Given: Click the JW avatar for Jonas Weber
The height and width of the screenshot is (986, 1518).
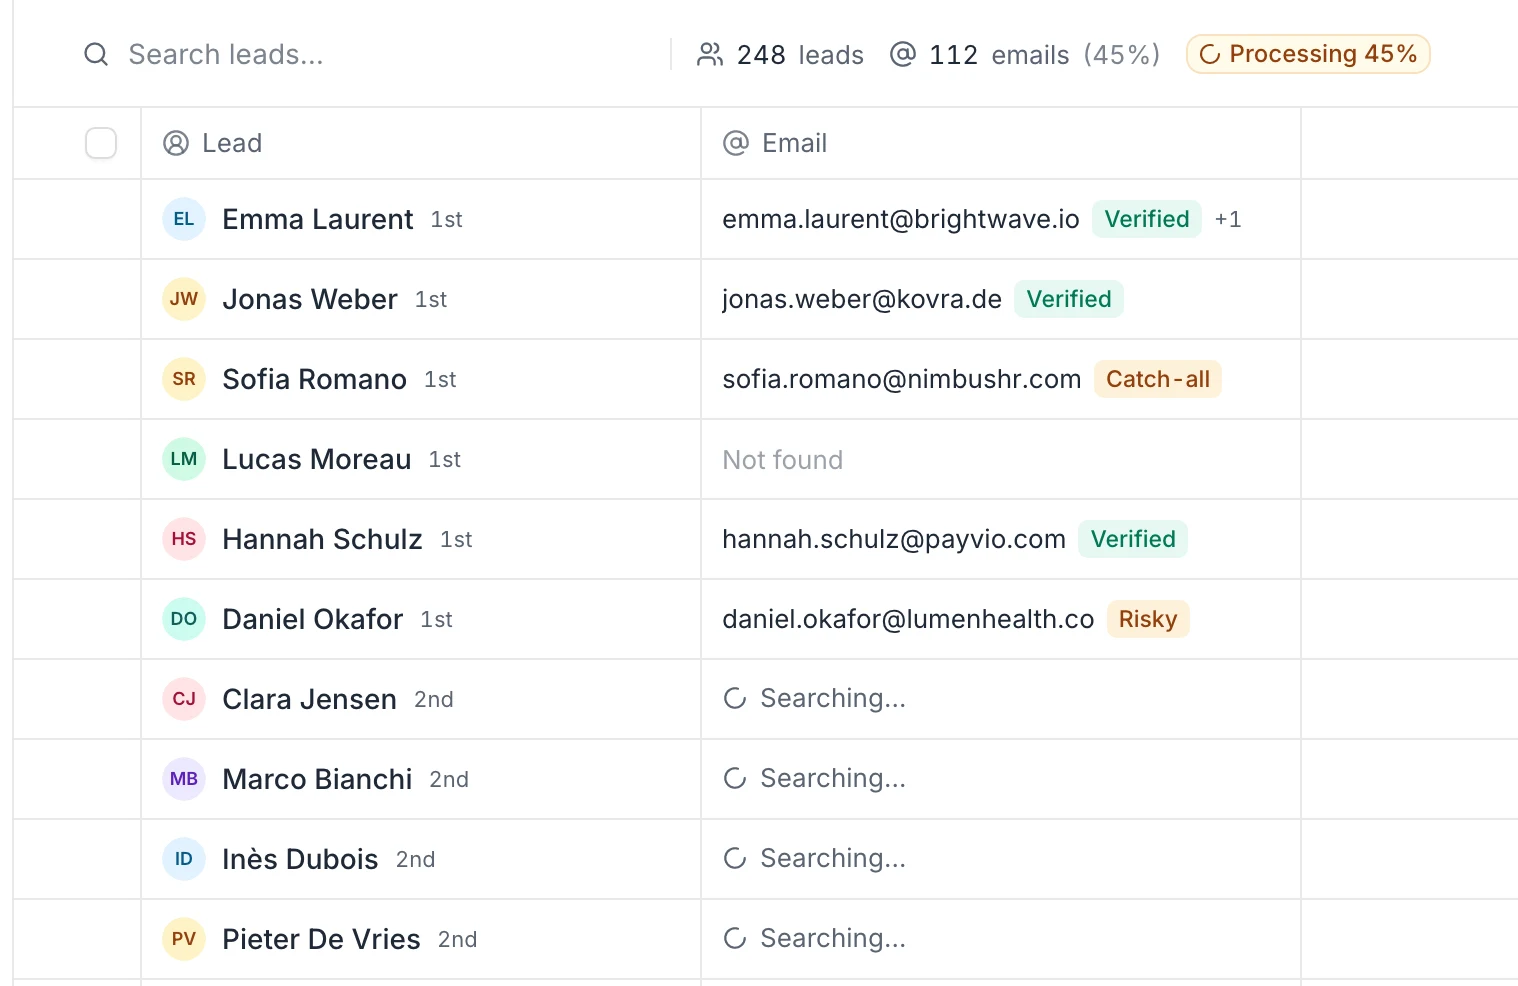Looking at the screenshot, I should 184,299.
